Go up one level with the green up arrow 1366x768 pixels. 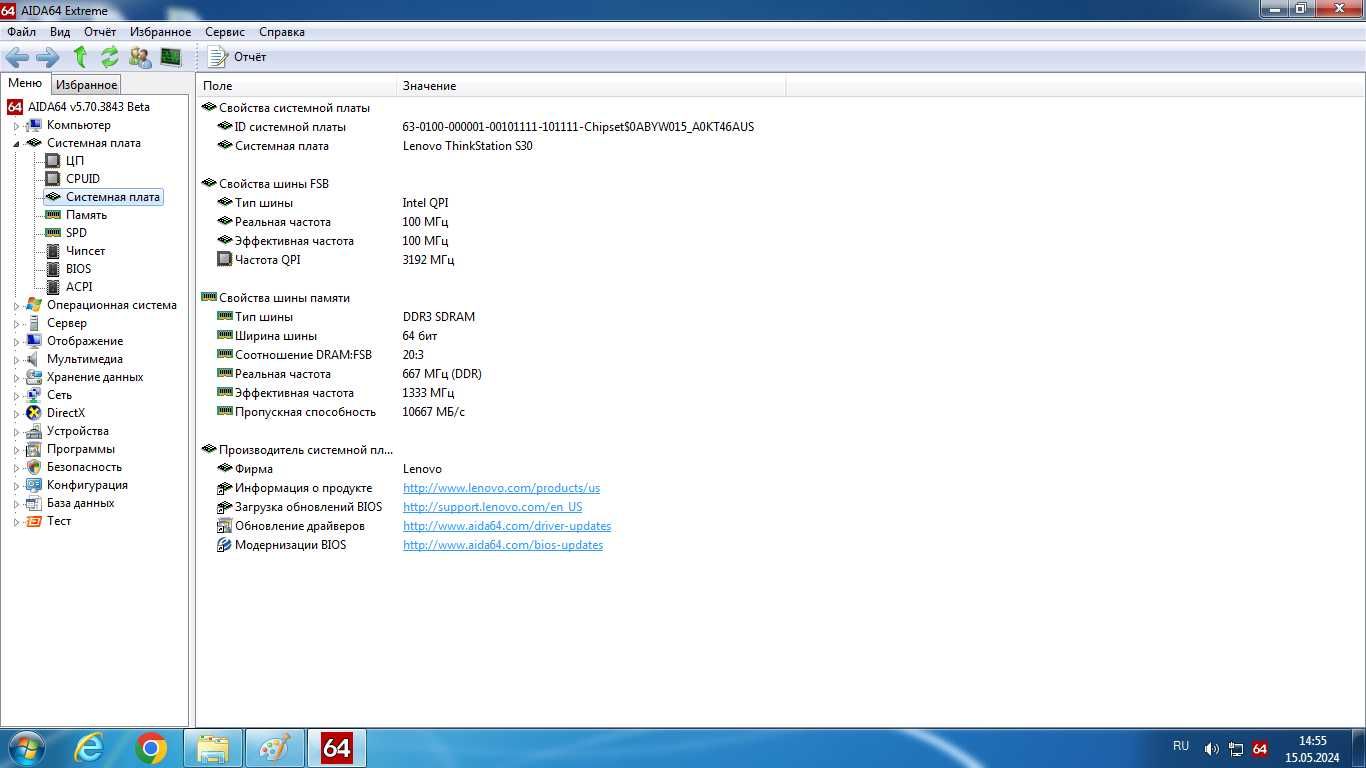pos(80,57)
